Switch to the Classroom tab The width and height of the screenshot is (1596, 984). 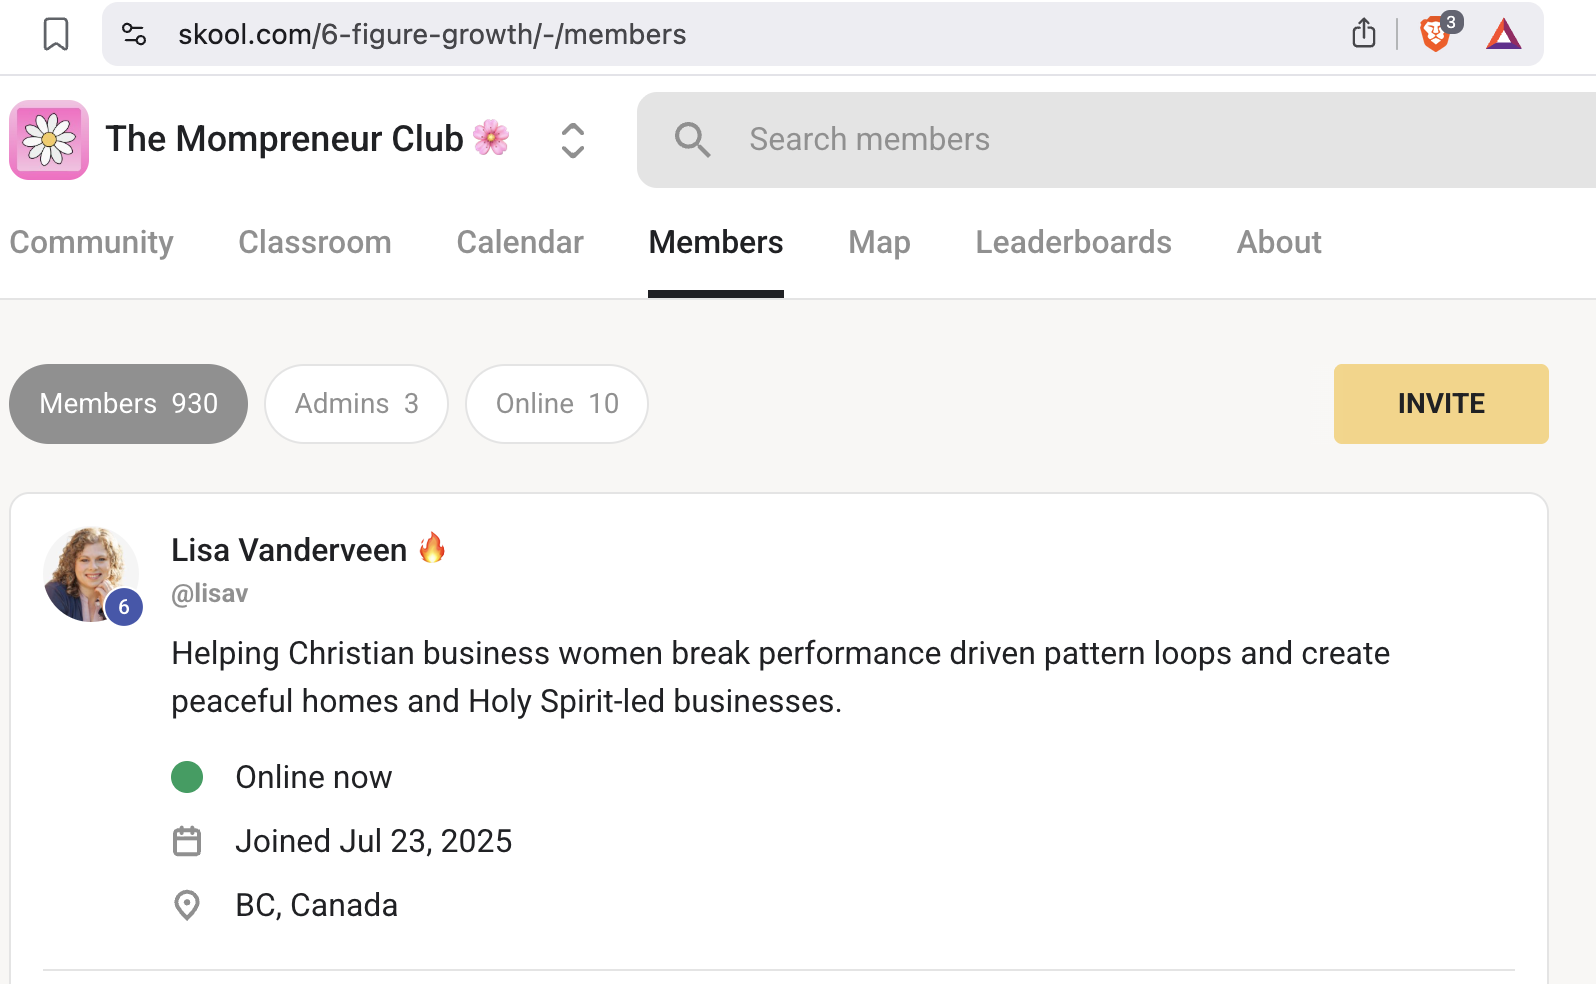pos(314,242)
